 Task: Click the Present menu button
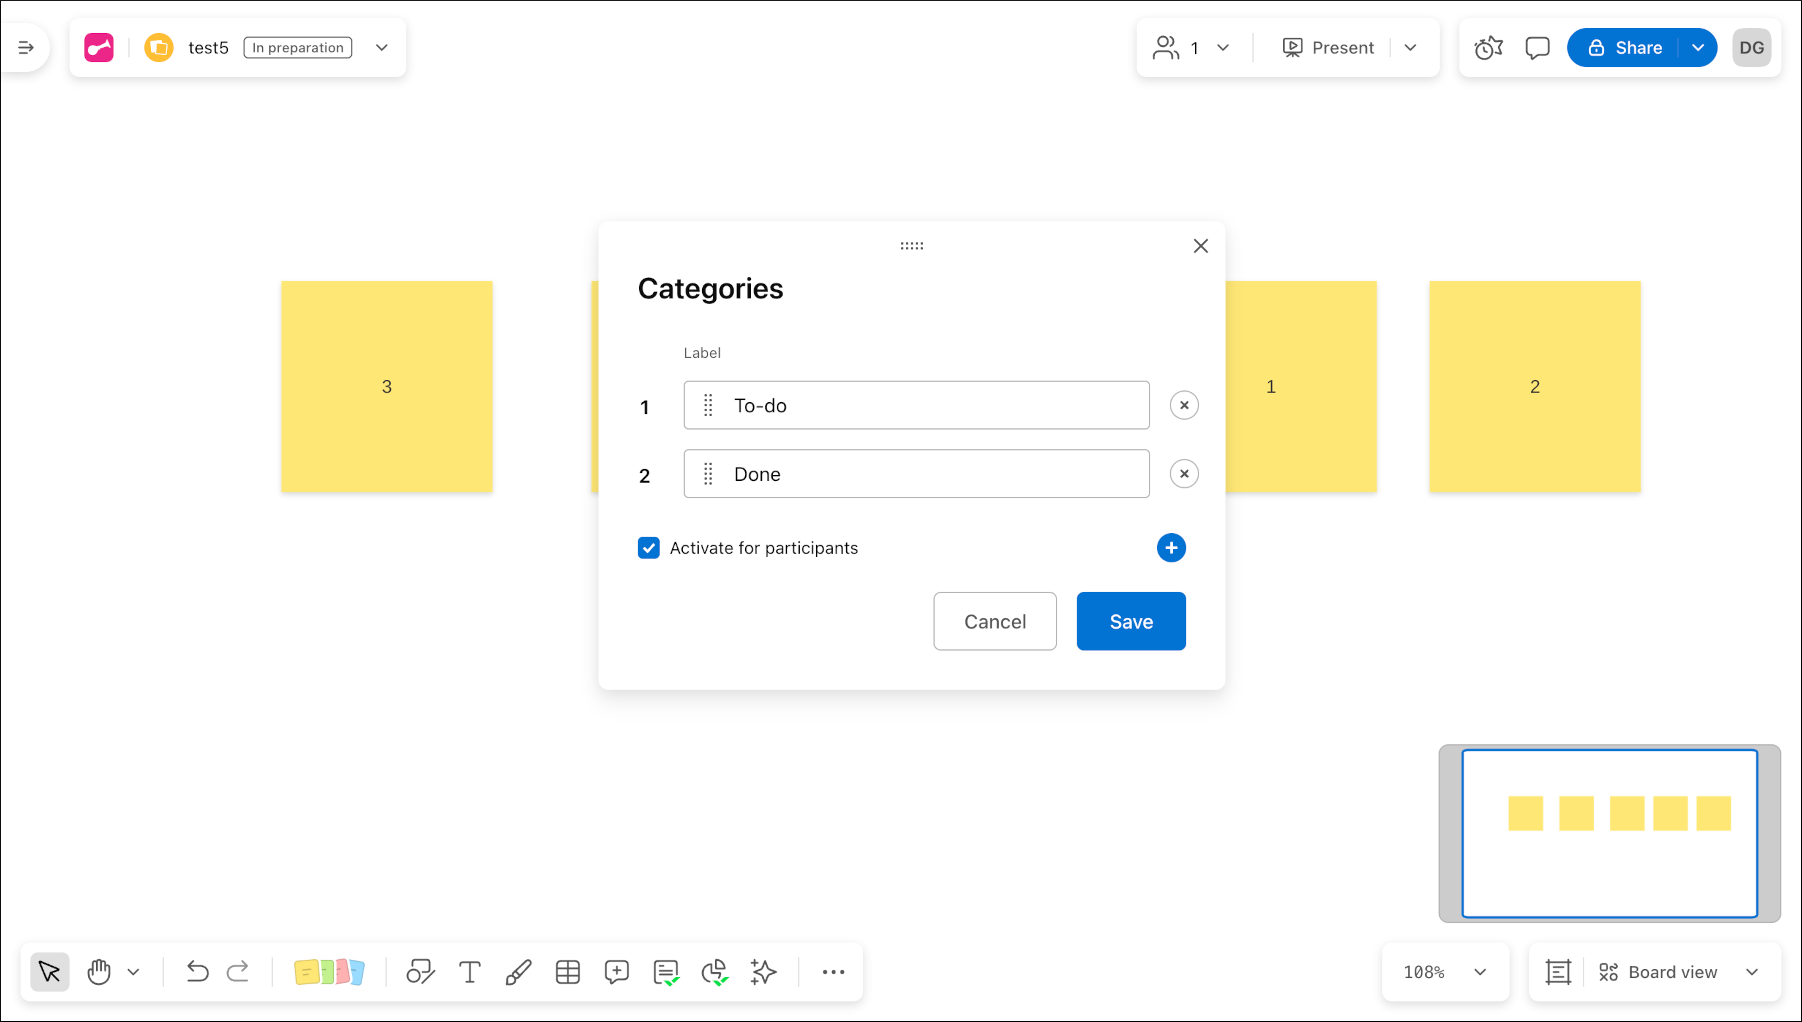click(x=1329, y=48)
